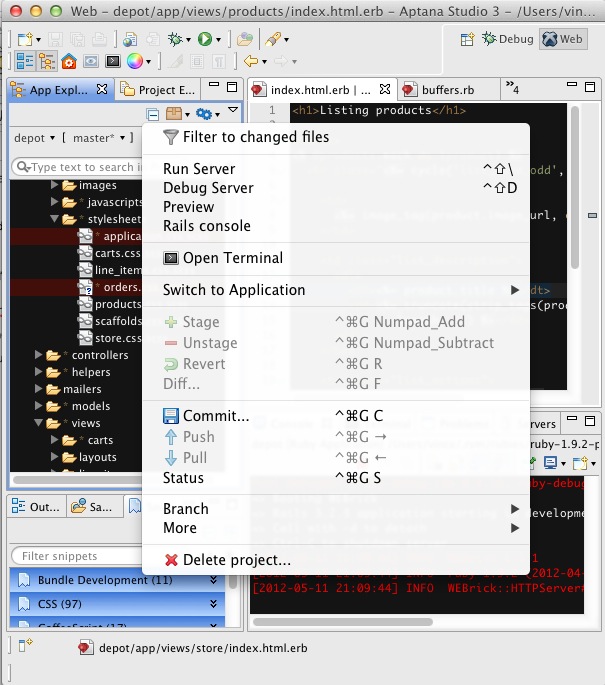Expand the images folder
Image resolution: width=605 pixels, height=685 pixels.
click(54, 185)
